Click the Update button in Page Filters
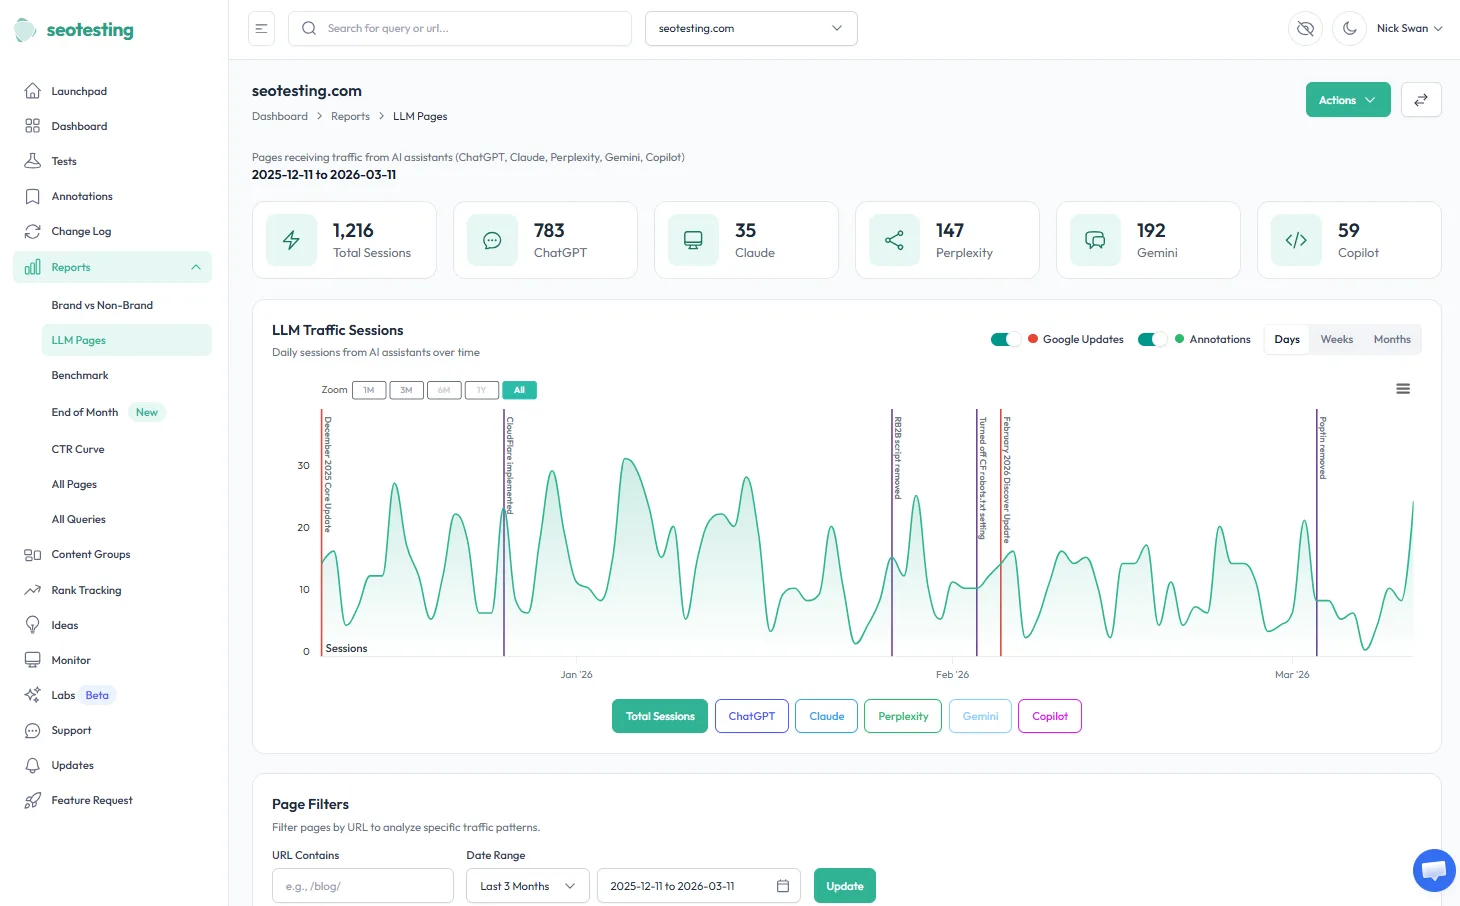Image resolution: width=1460 pixels, height=906 pixels. tap(844, 885)
